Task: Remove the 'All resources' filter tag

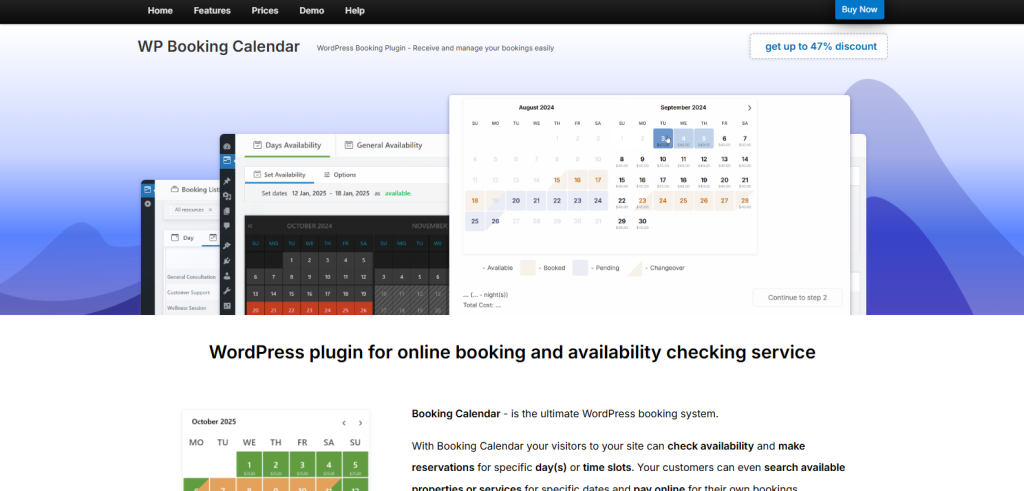Action: click(x=209, y=210)
